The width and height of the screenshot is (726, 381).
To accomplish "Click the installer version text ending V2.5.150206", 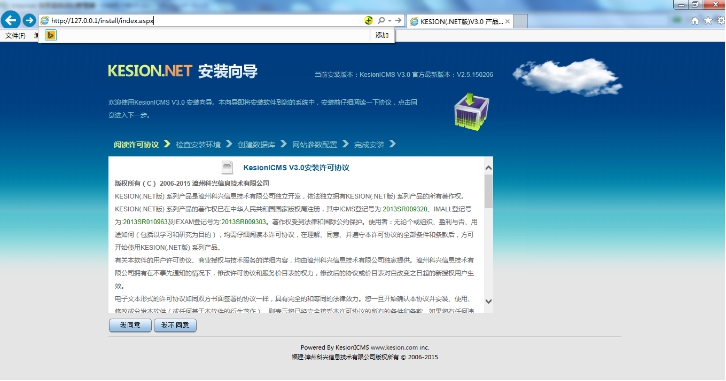I will point(404,75).
